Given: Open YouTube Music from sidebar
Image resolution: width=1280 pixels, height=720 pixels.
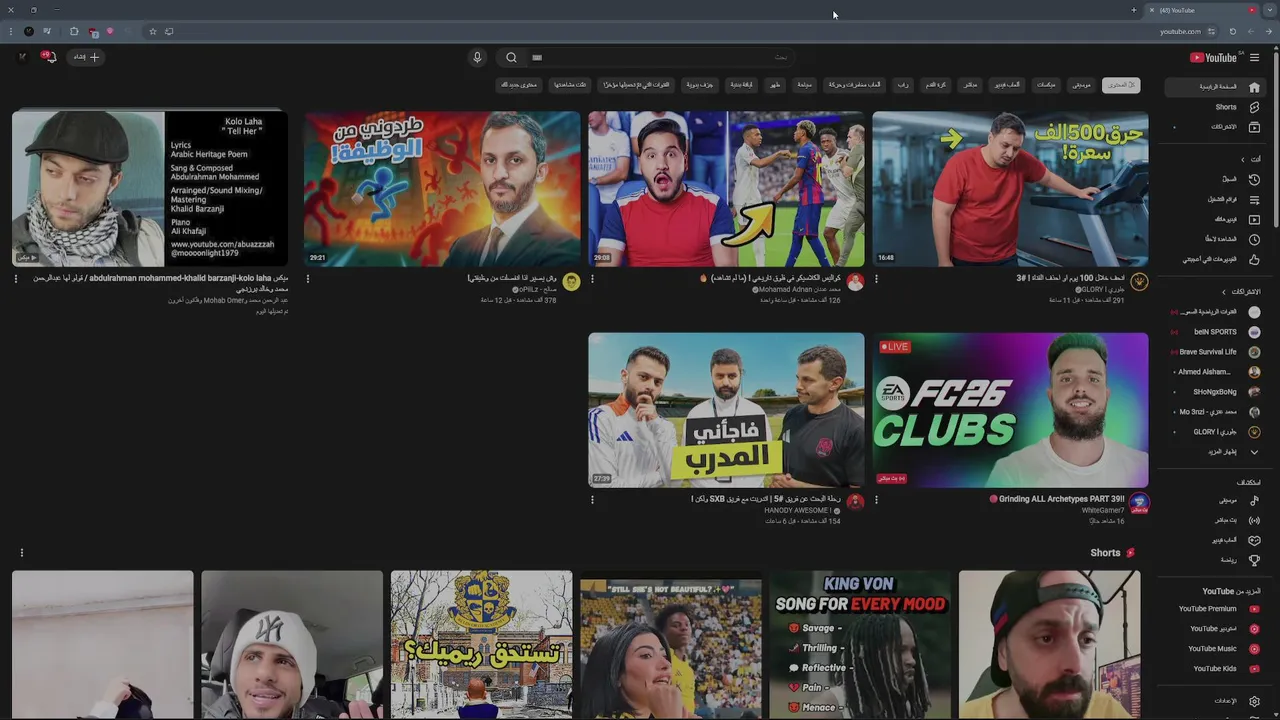Looking at the screenshot, I should pos(1217,649).
